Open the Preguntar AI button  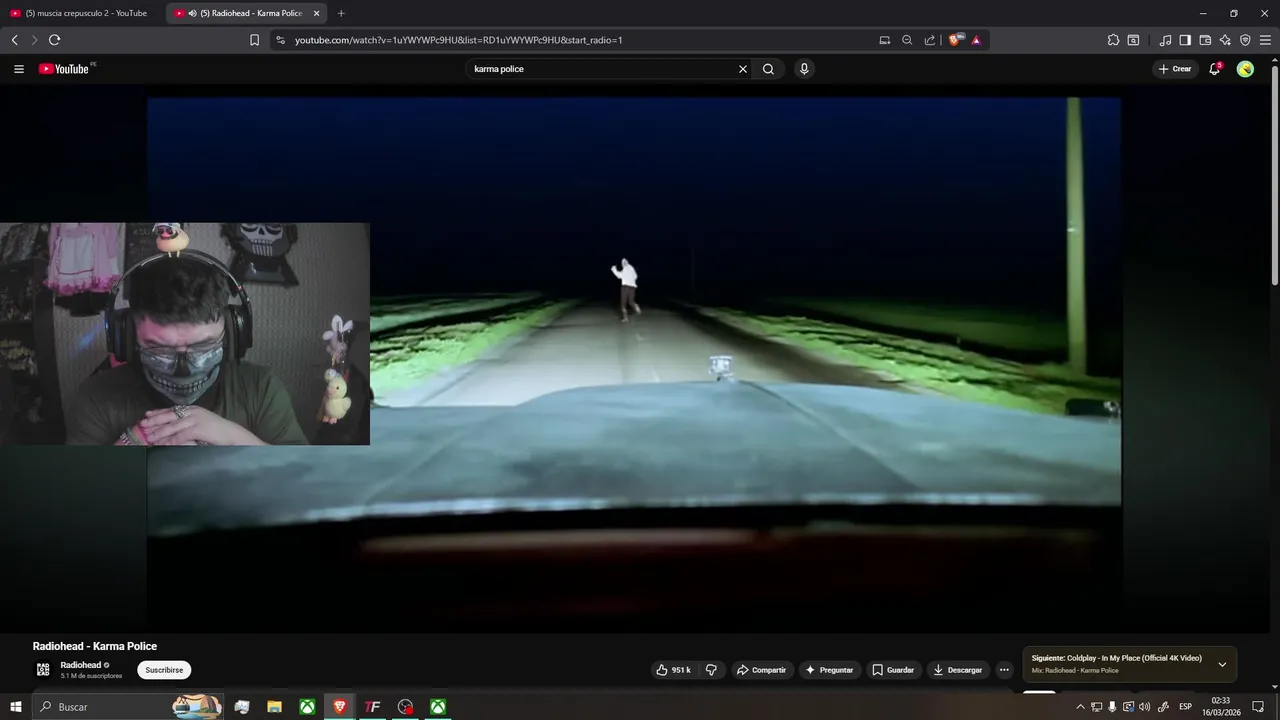pyautogui.click(x=830, y=670)
